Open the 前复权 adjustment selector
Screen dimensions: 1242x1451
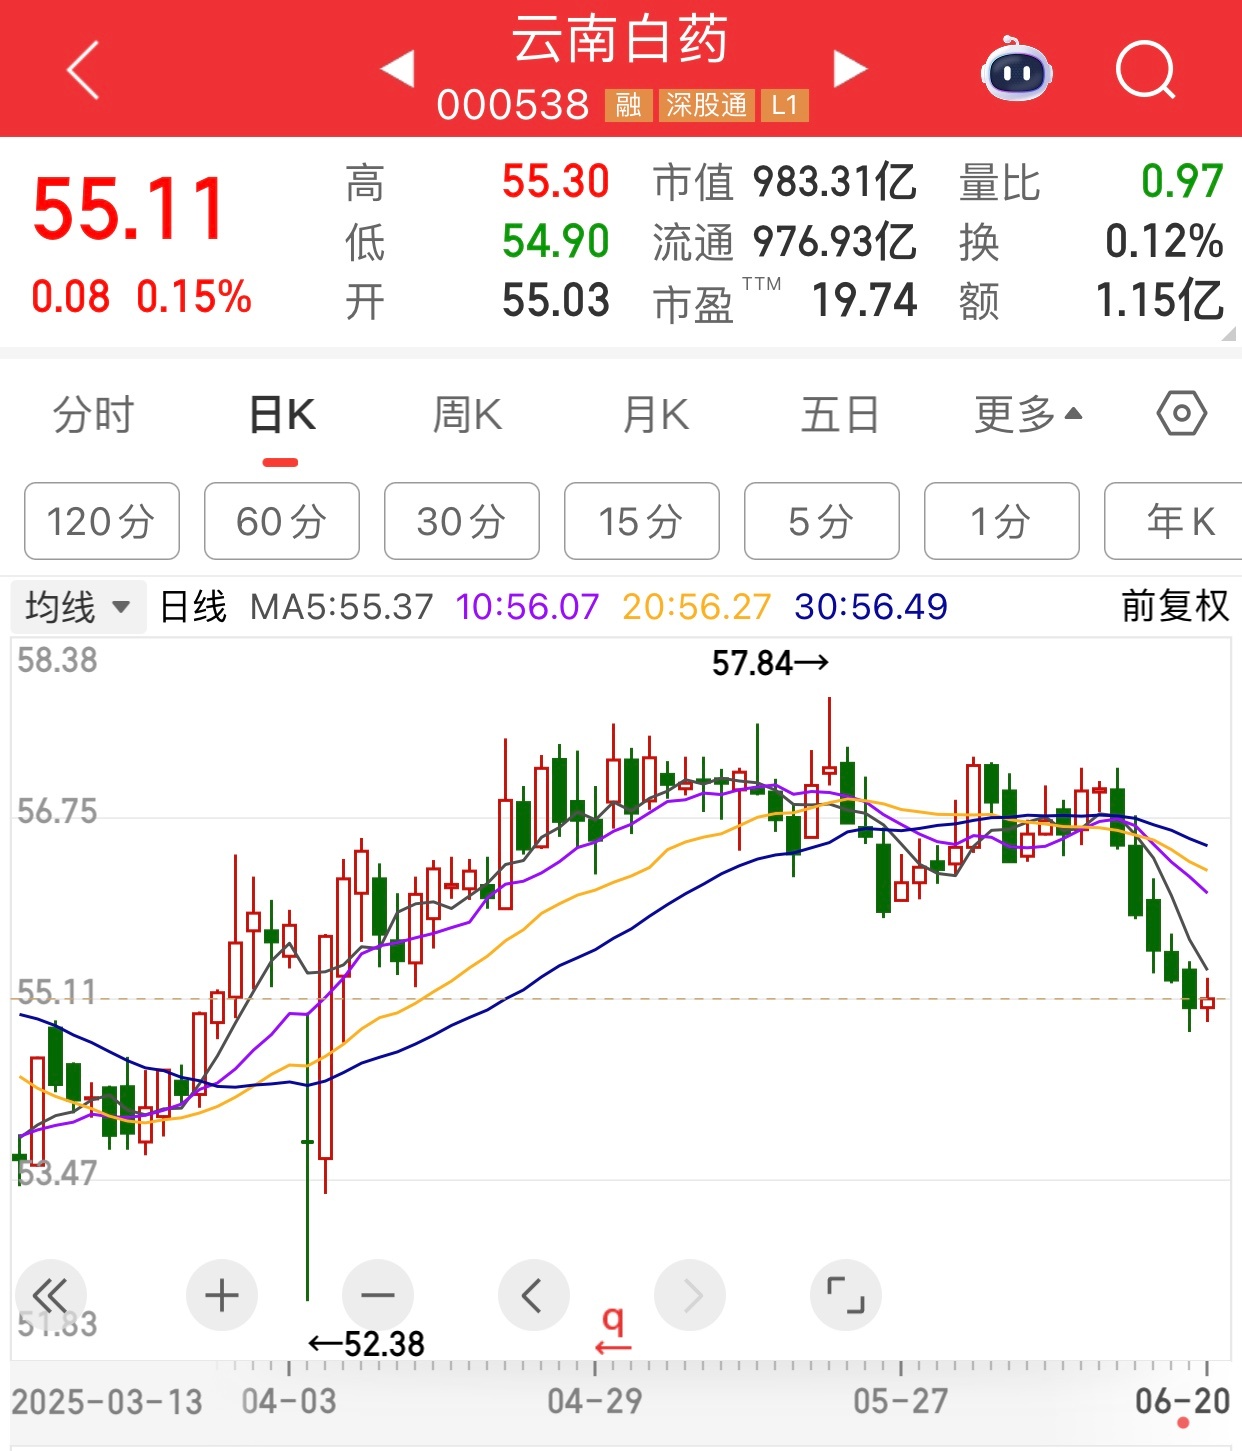pos(1175,605)
